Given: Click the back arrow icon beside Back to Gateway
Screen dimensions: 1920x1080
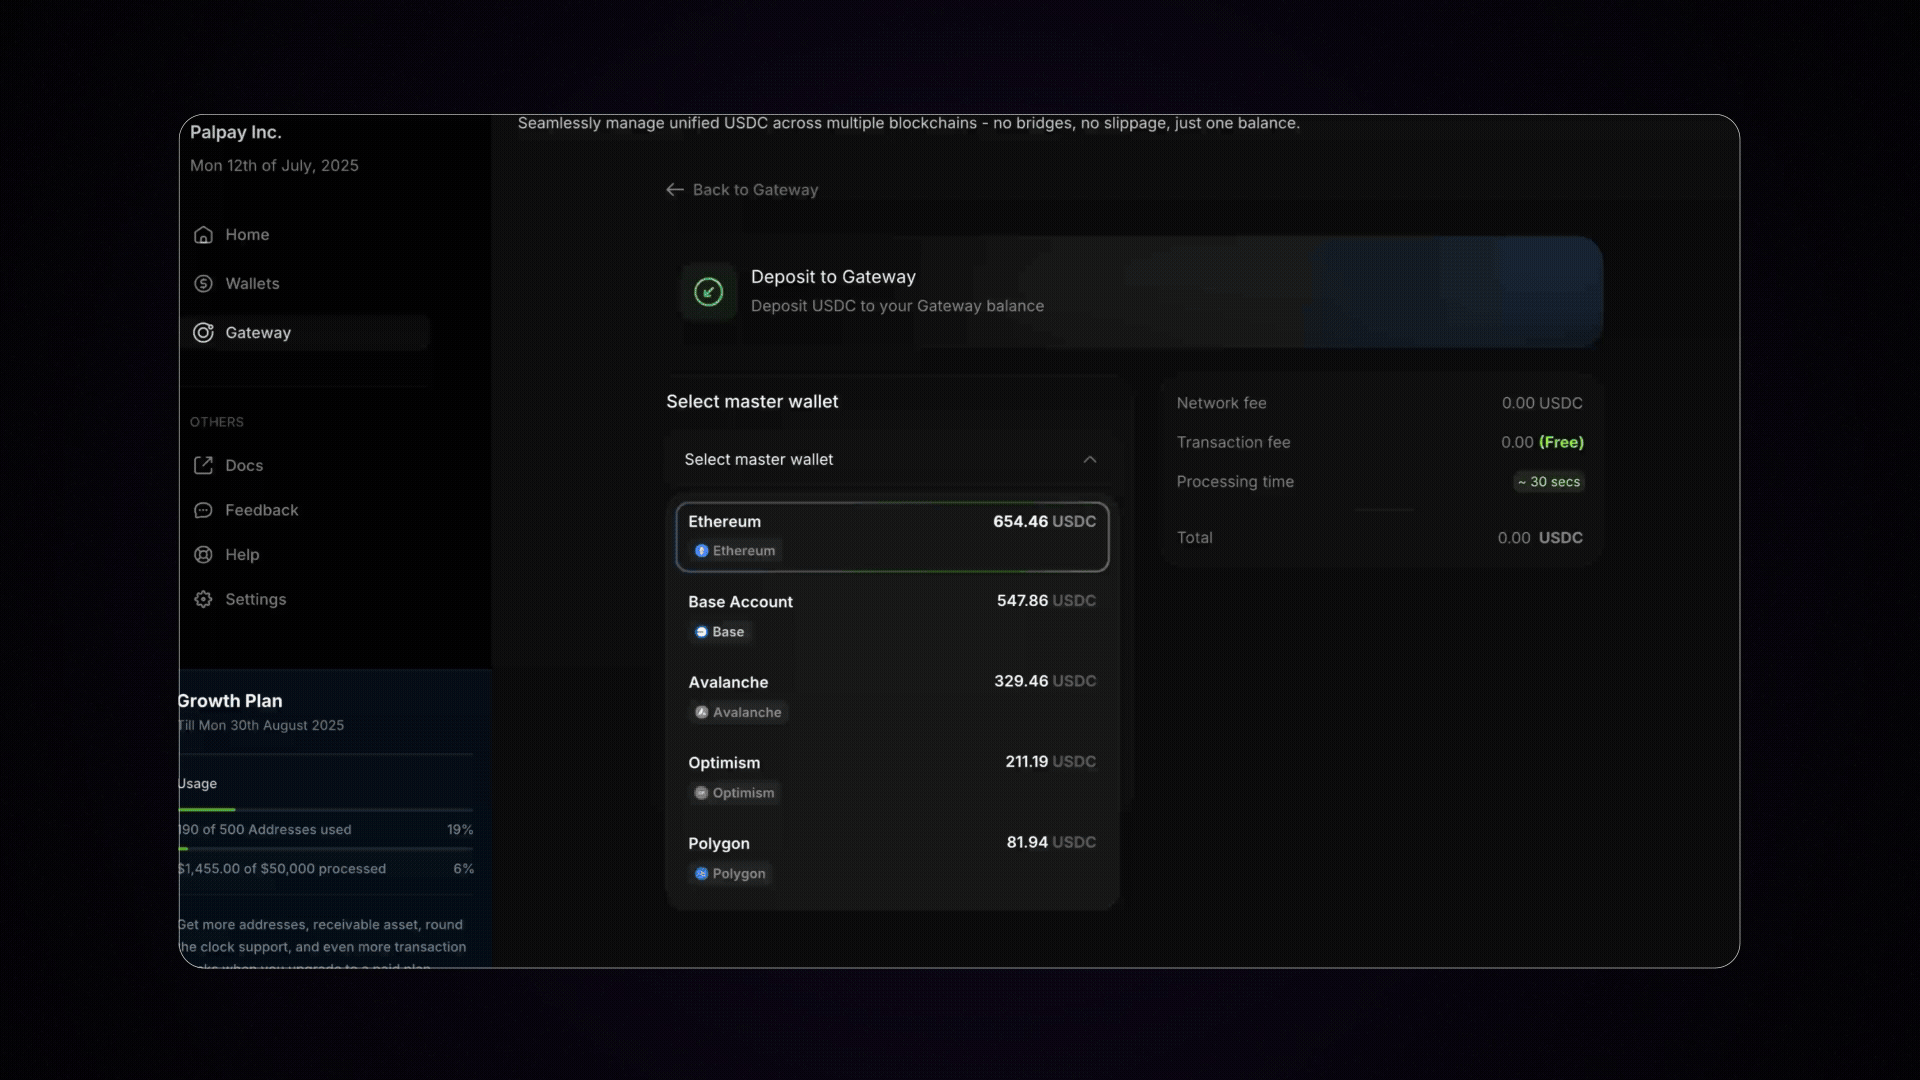Looking at the screenshot, I should tap(675, 190).
